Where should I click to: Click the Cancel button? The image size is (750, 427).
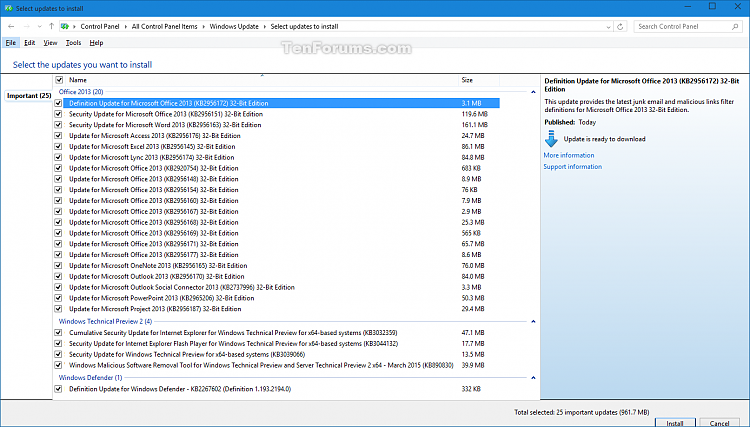pyautogui.click(x=719, y=423)
